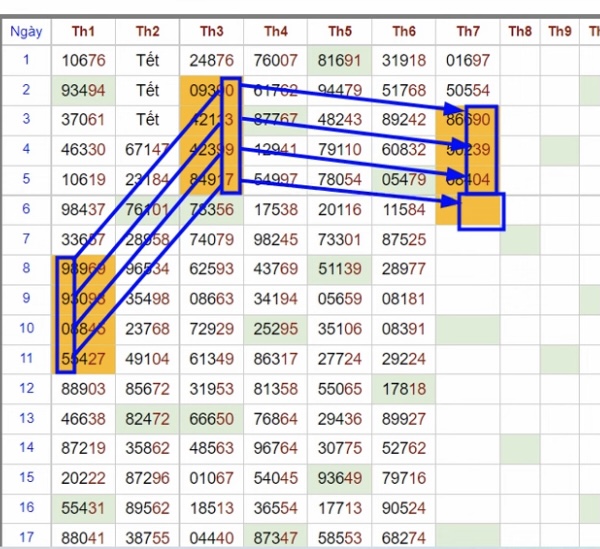Click the 74079 cell
This screenshot has height=549, width=600.
(x=212, y=240)
